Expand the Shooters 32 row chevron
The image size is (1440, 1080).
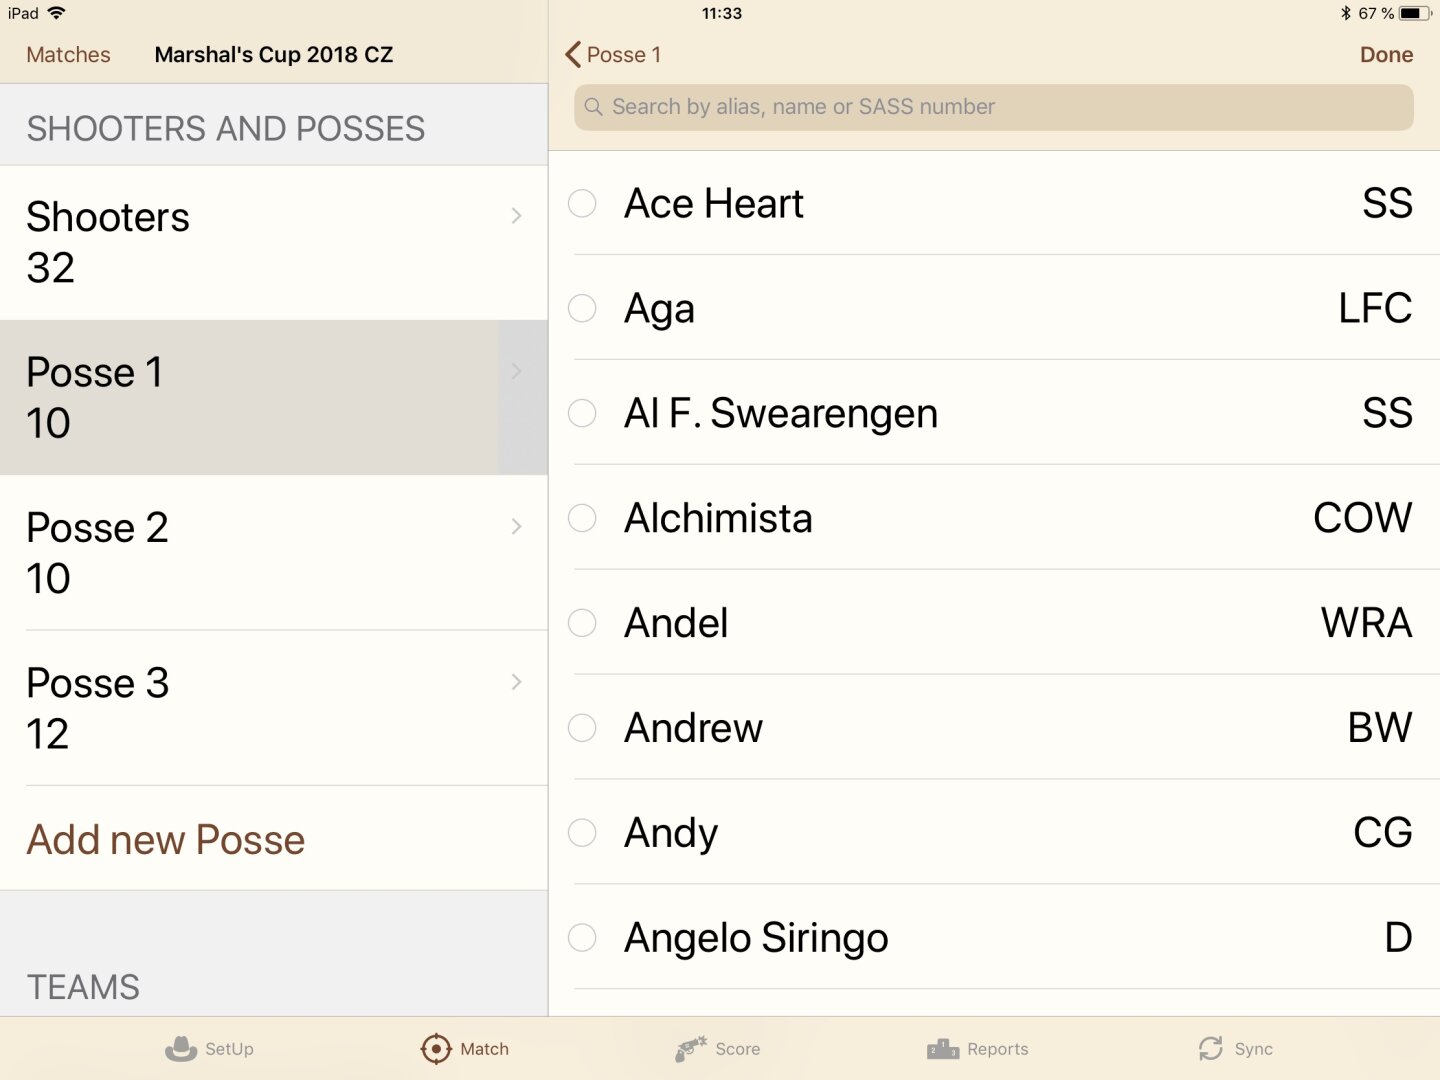[x=516, y=216]
